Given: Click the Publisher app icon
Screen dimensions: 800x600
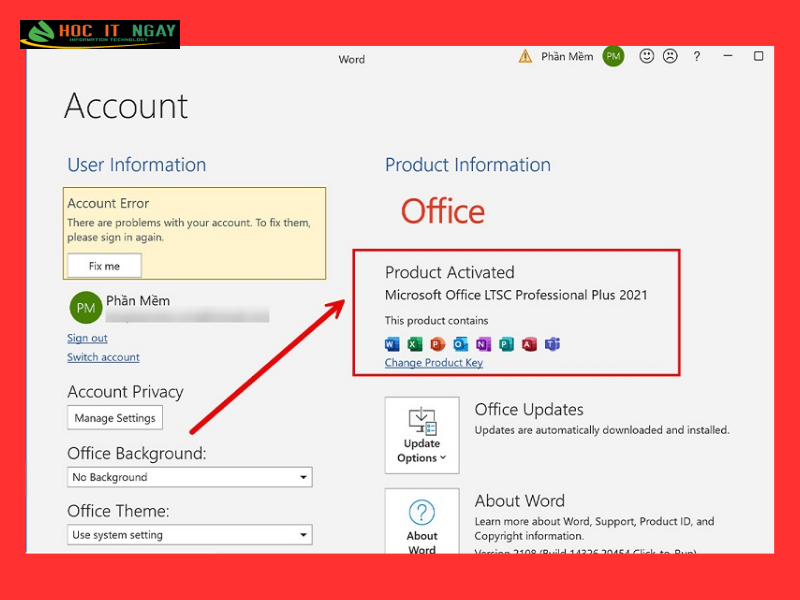Looking at the screenshot, I should (x=507, y=344).
